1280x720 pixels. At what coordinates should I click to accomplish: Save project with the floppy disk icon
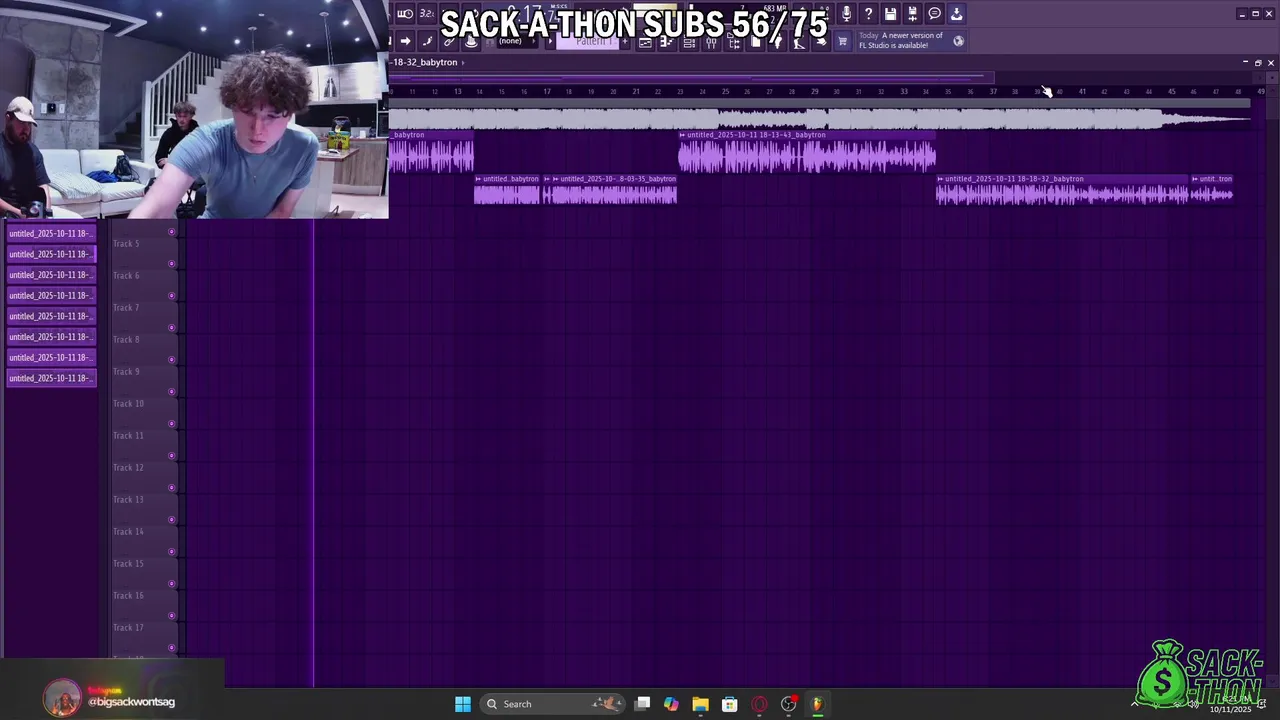point(890,14)
